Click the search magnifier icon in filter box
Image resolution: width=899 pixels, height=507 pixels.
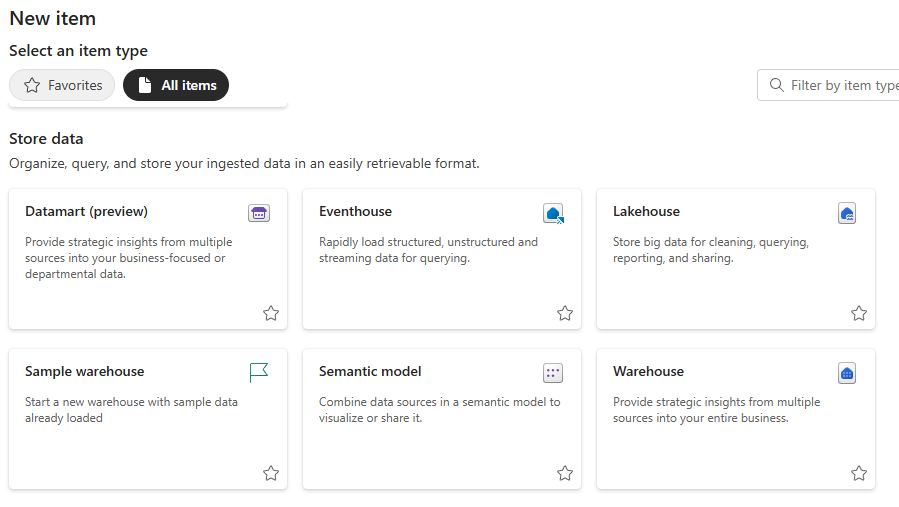pyautogui.click(x=776, y=85)
